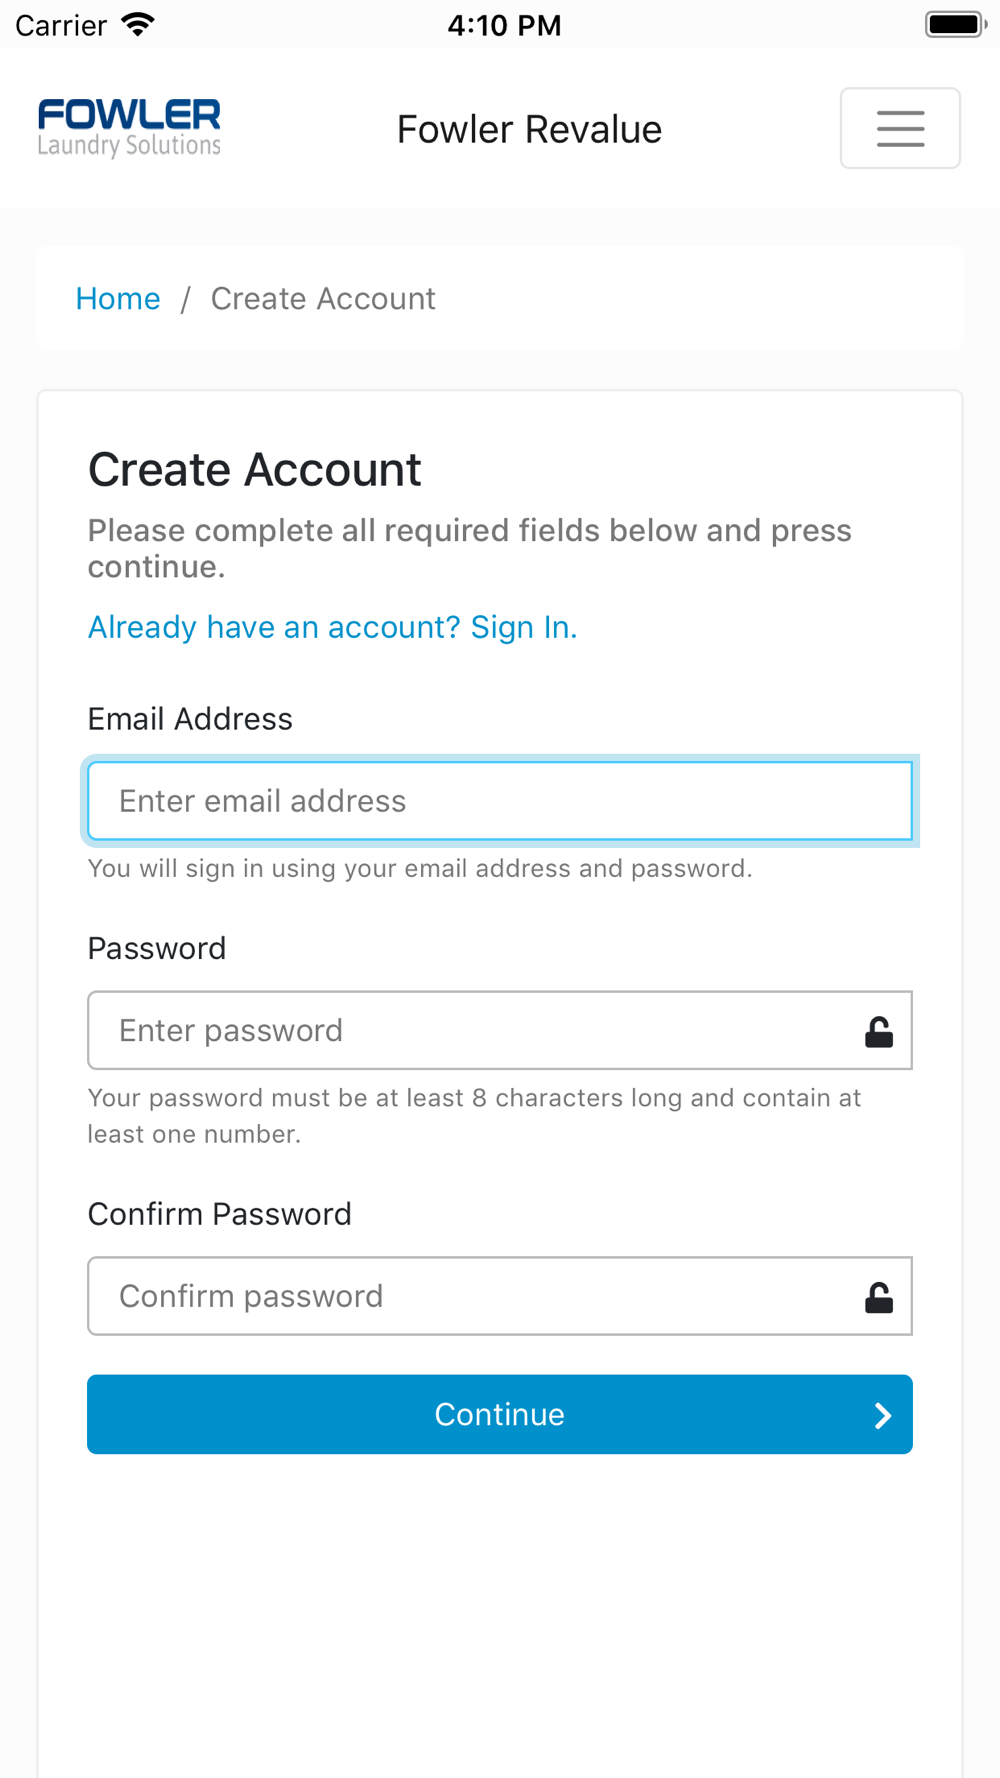Select the Create Account breadcrumb item

tap(323, 299)
